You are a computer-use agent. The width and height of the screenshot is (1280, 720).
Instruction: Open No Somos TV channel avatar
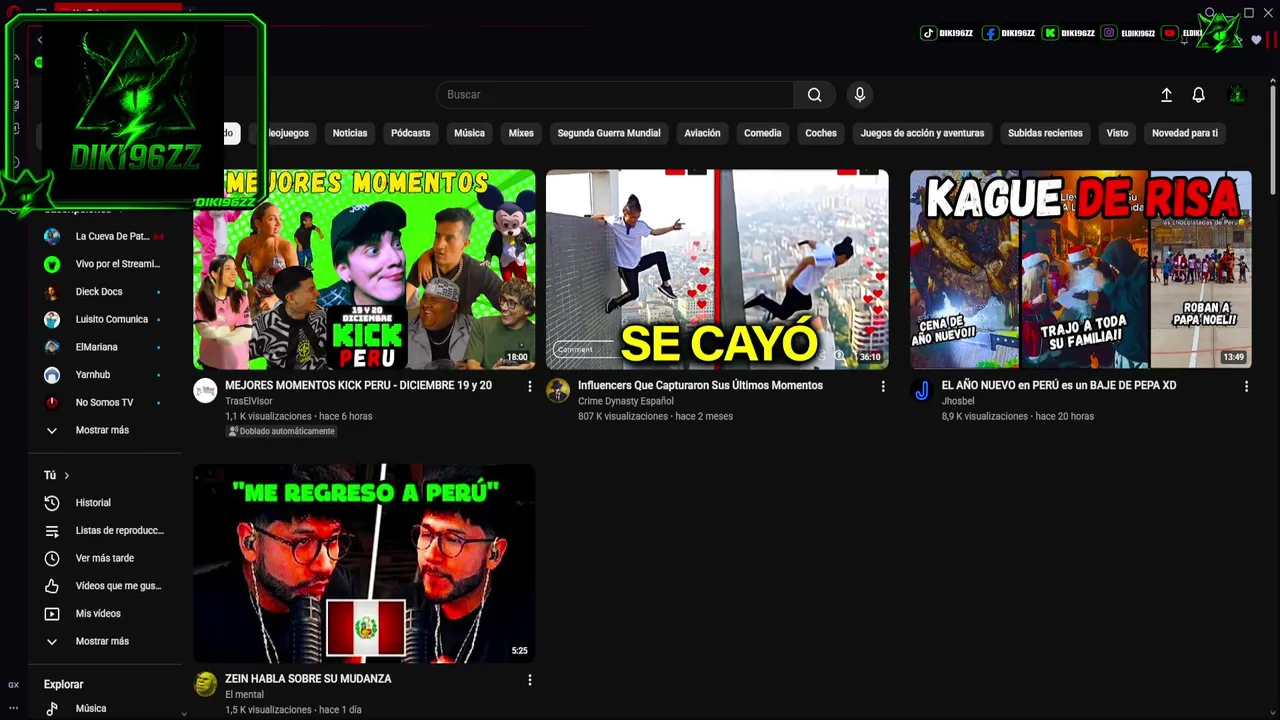52,403
